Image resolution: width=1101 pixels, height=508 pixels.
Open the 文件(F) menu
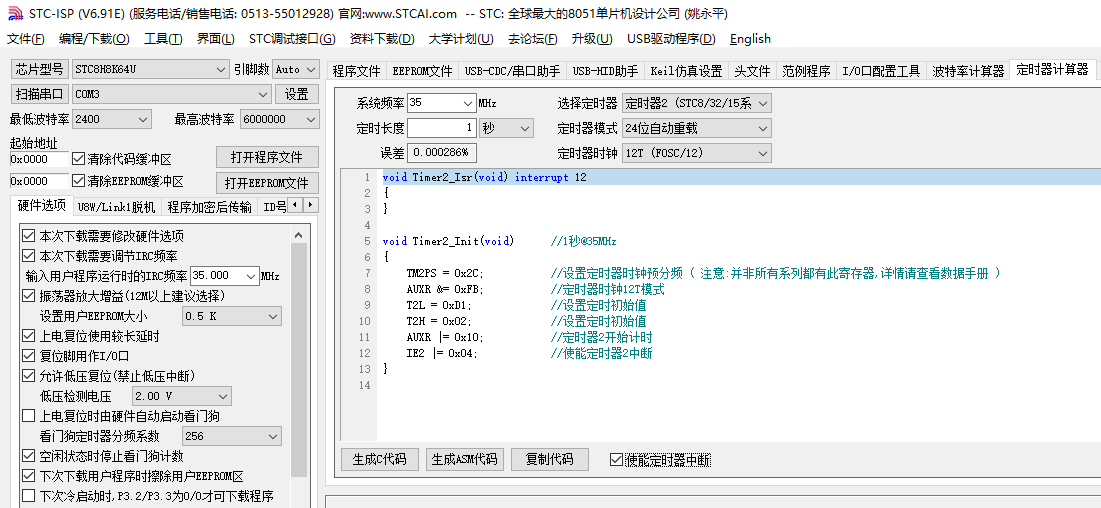[x=25, y=39]
